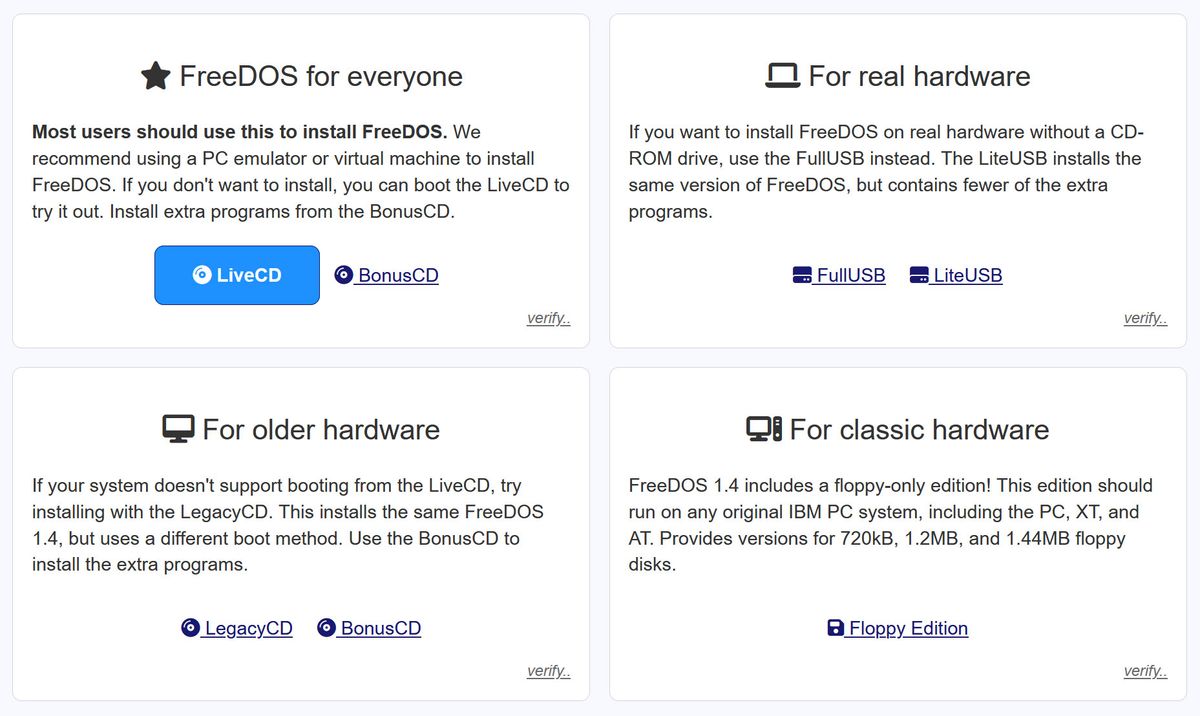1200x716 pixels.
Task: Download the LiveCD image
Action: click(237, 274)
